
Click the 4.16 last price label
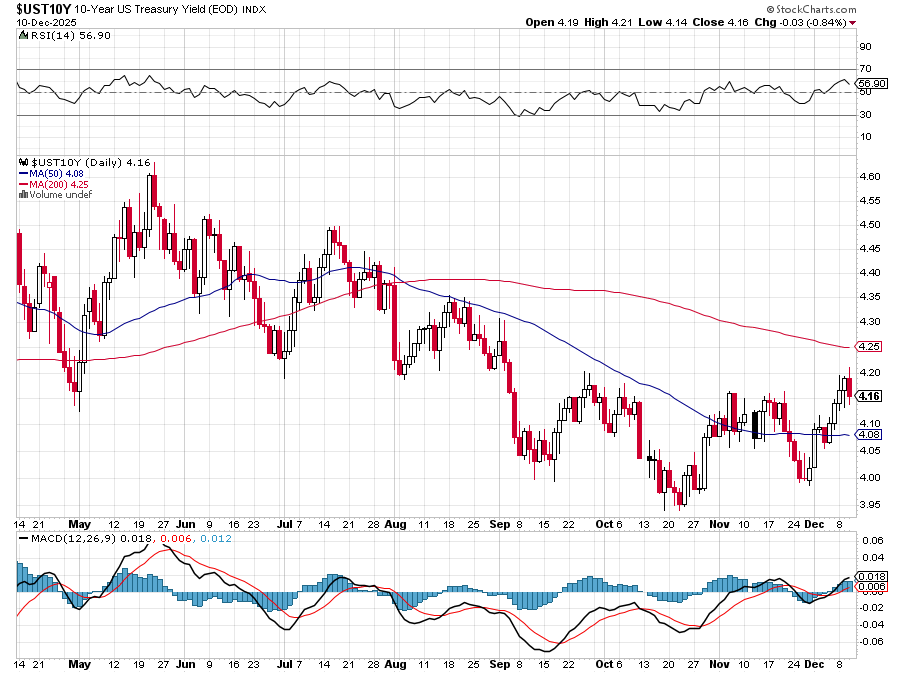point(869,396)
